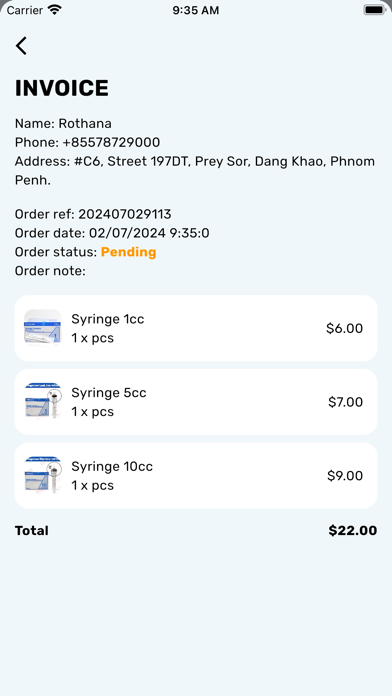Screen dimensions: 392x696
Task: Tap the $22.00 total amount
Action: [x=353, y=531]
